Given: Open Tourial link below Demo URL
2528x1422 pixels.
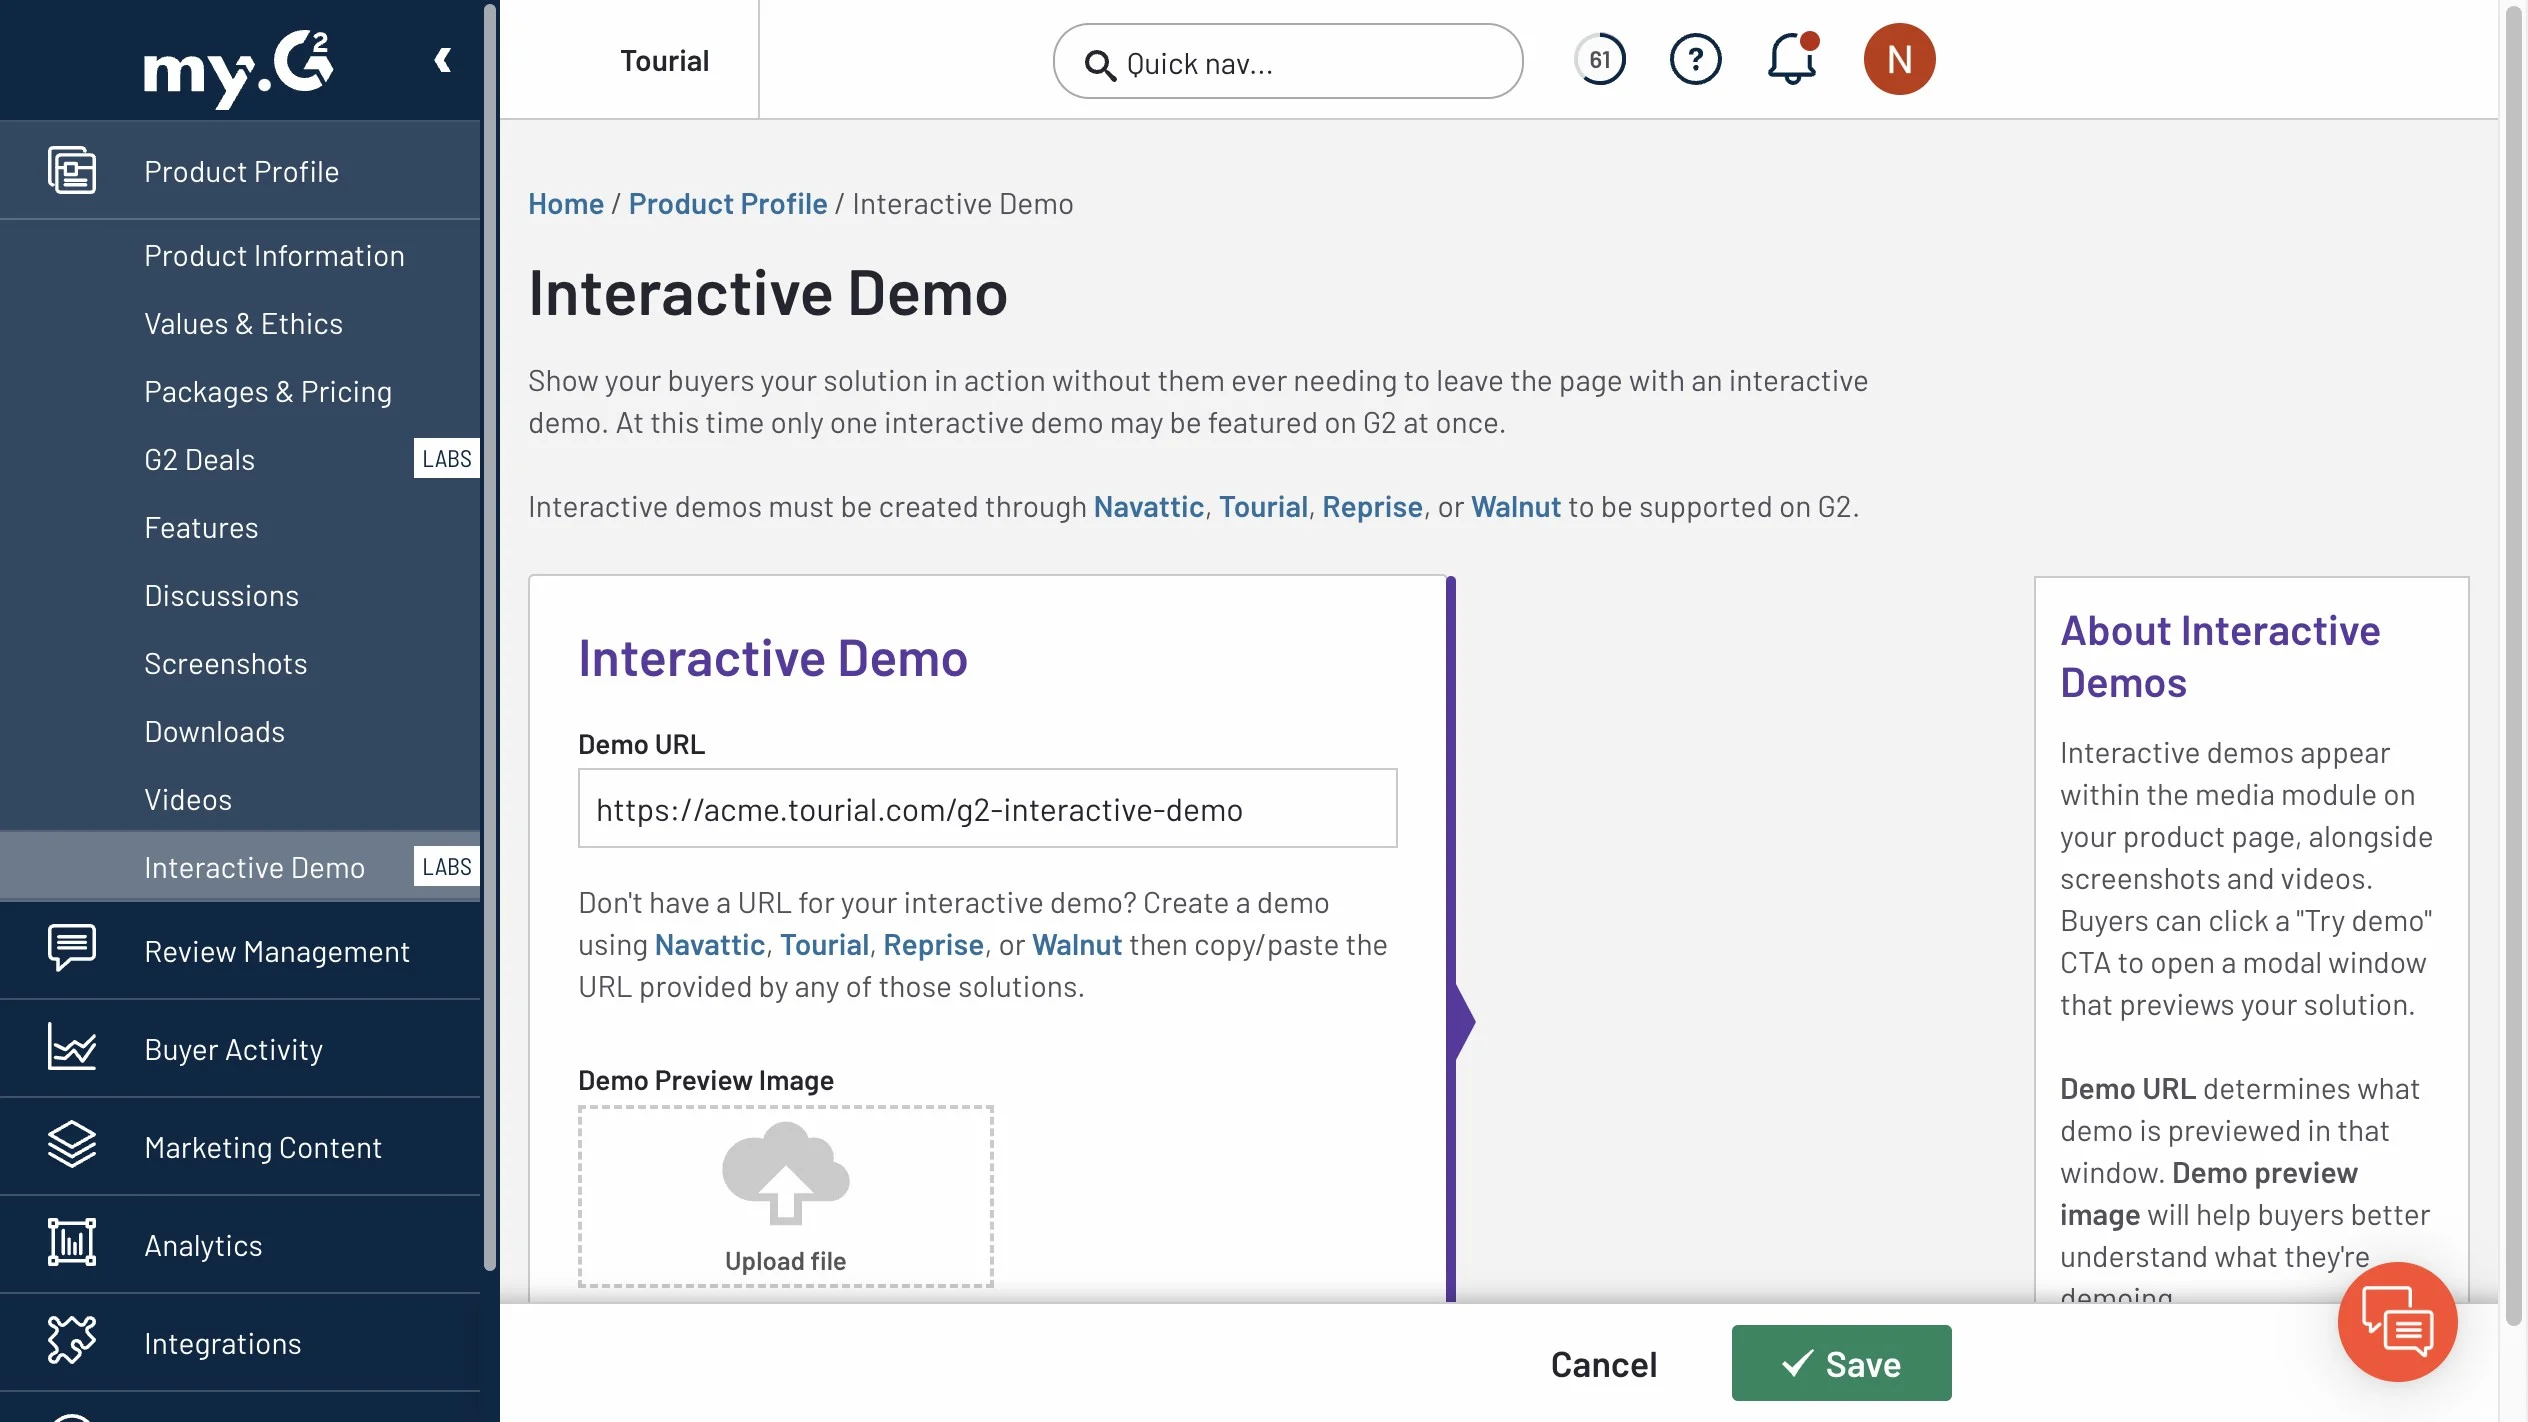Looking at the screenshot, I should coord(824,945).
